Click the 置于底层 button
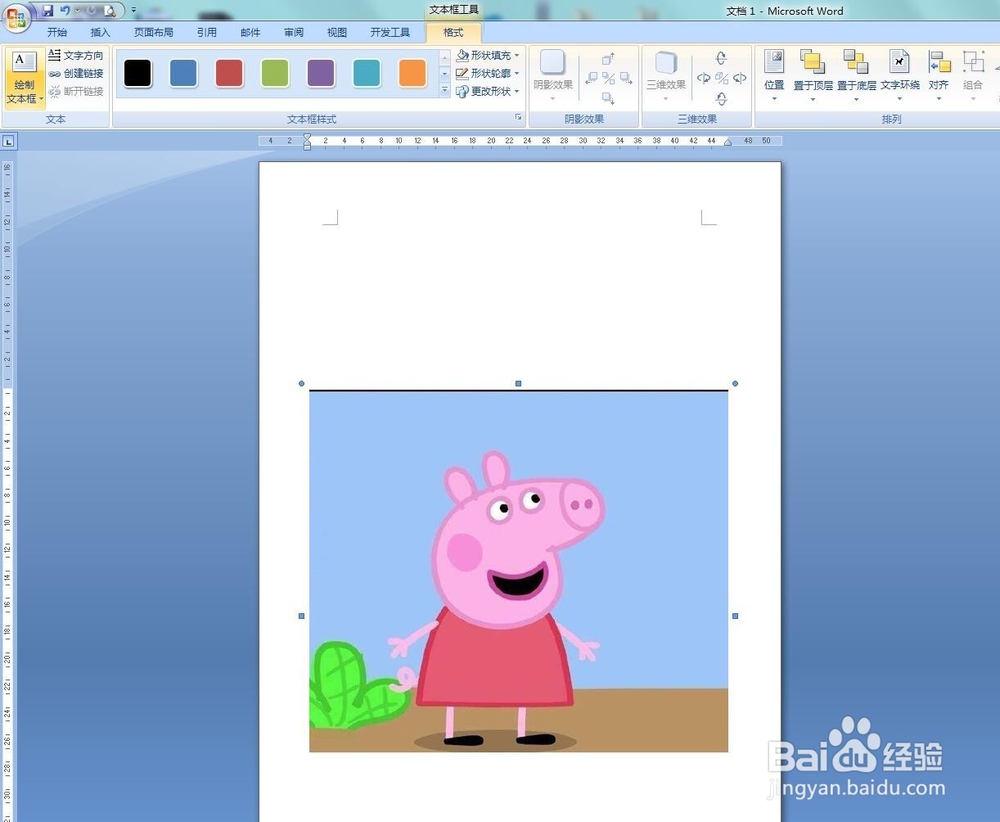 pyautogui.click(x=856, y=76)
